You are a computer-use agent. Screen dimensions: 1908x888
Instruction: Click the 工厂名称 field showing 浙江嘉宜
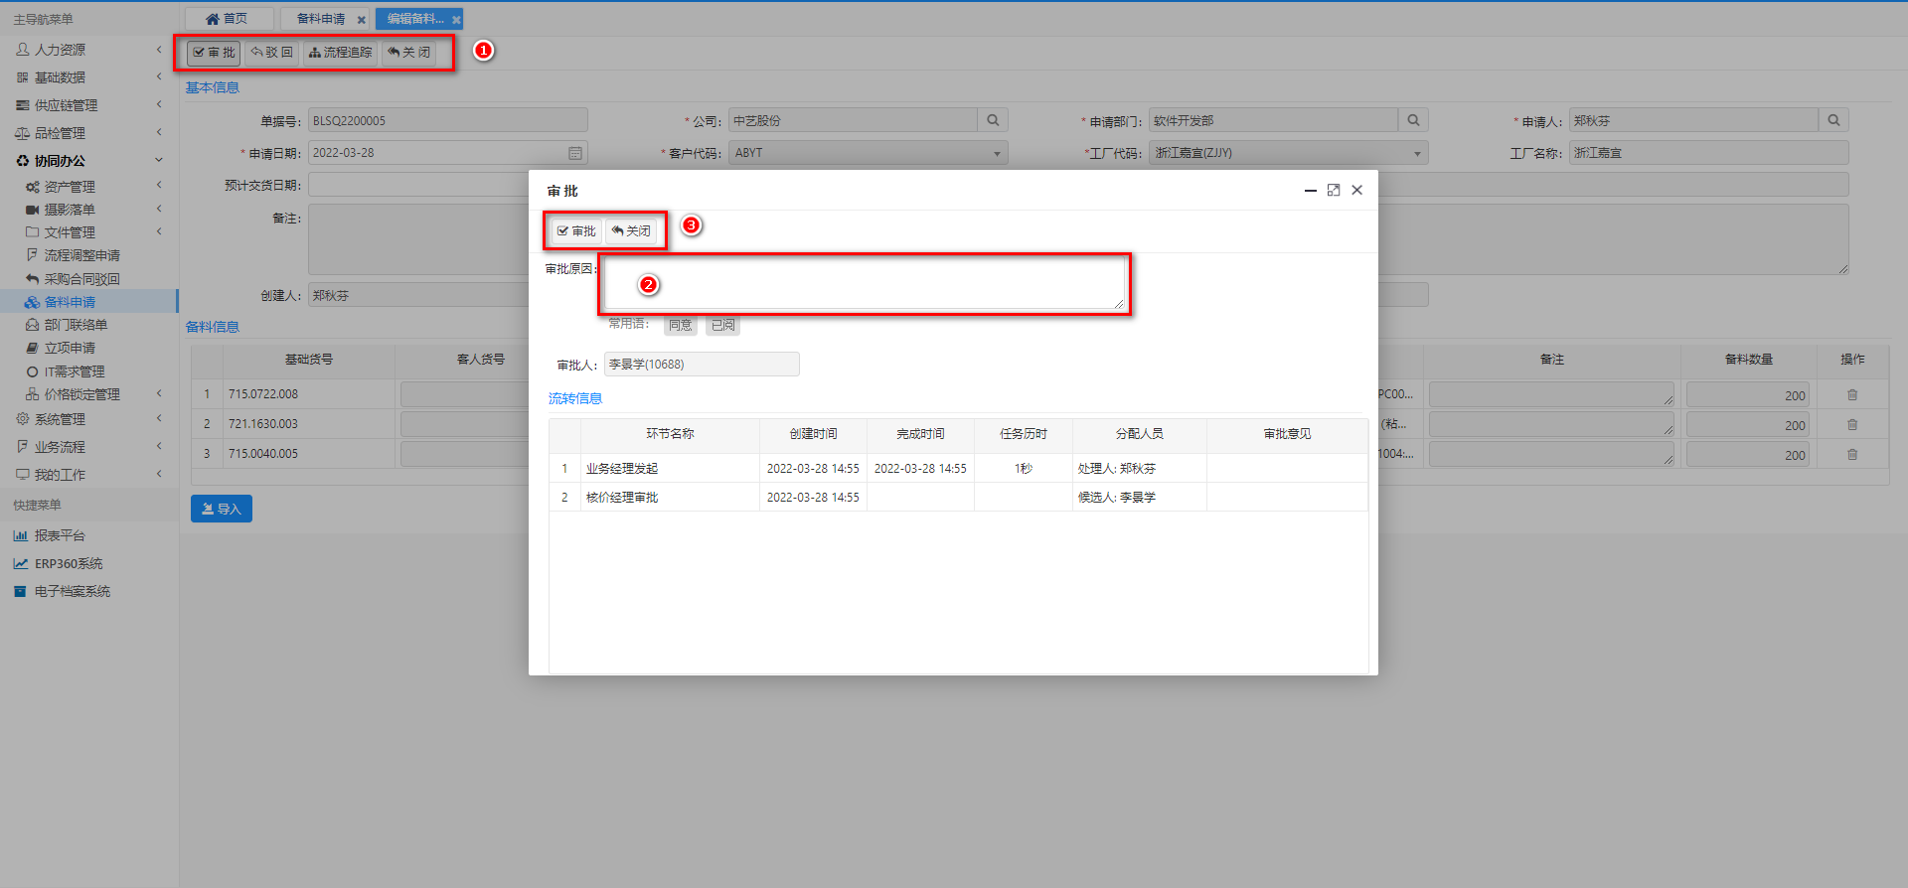pos(1708,153)
